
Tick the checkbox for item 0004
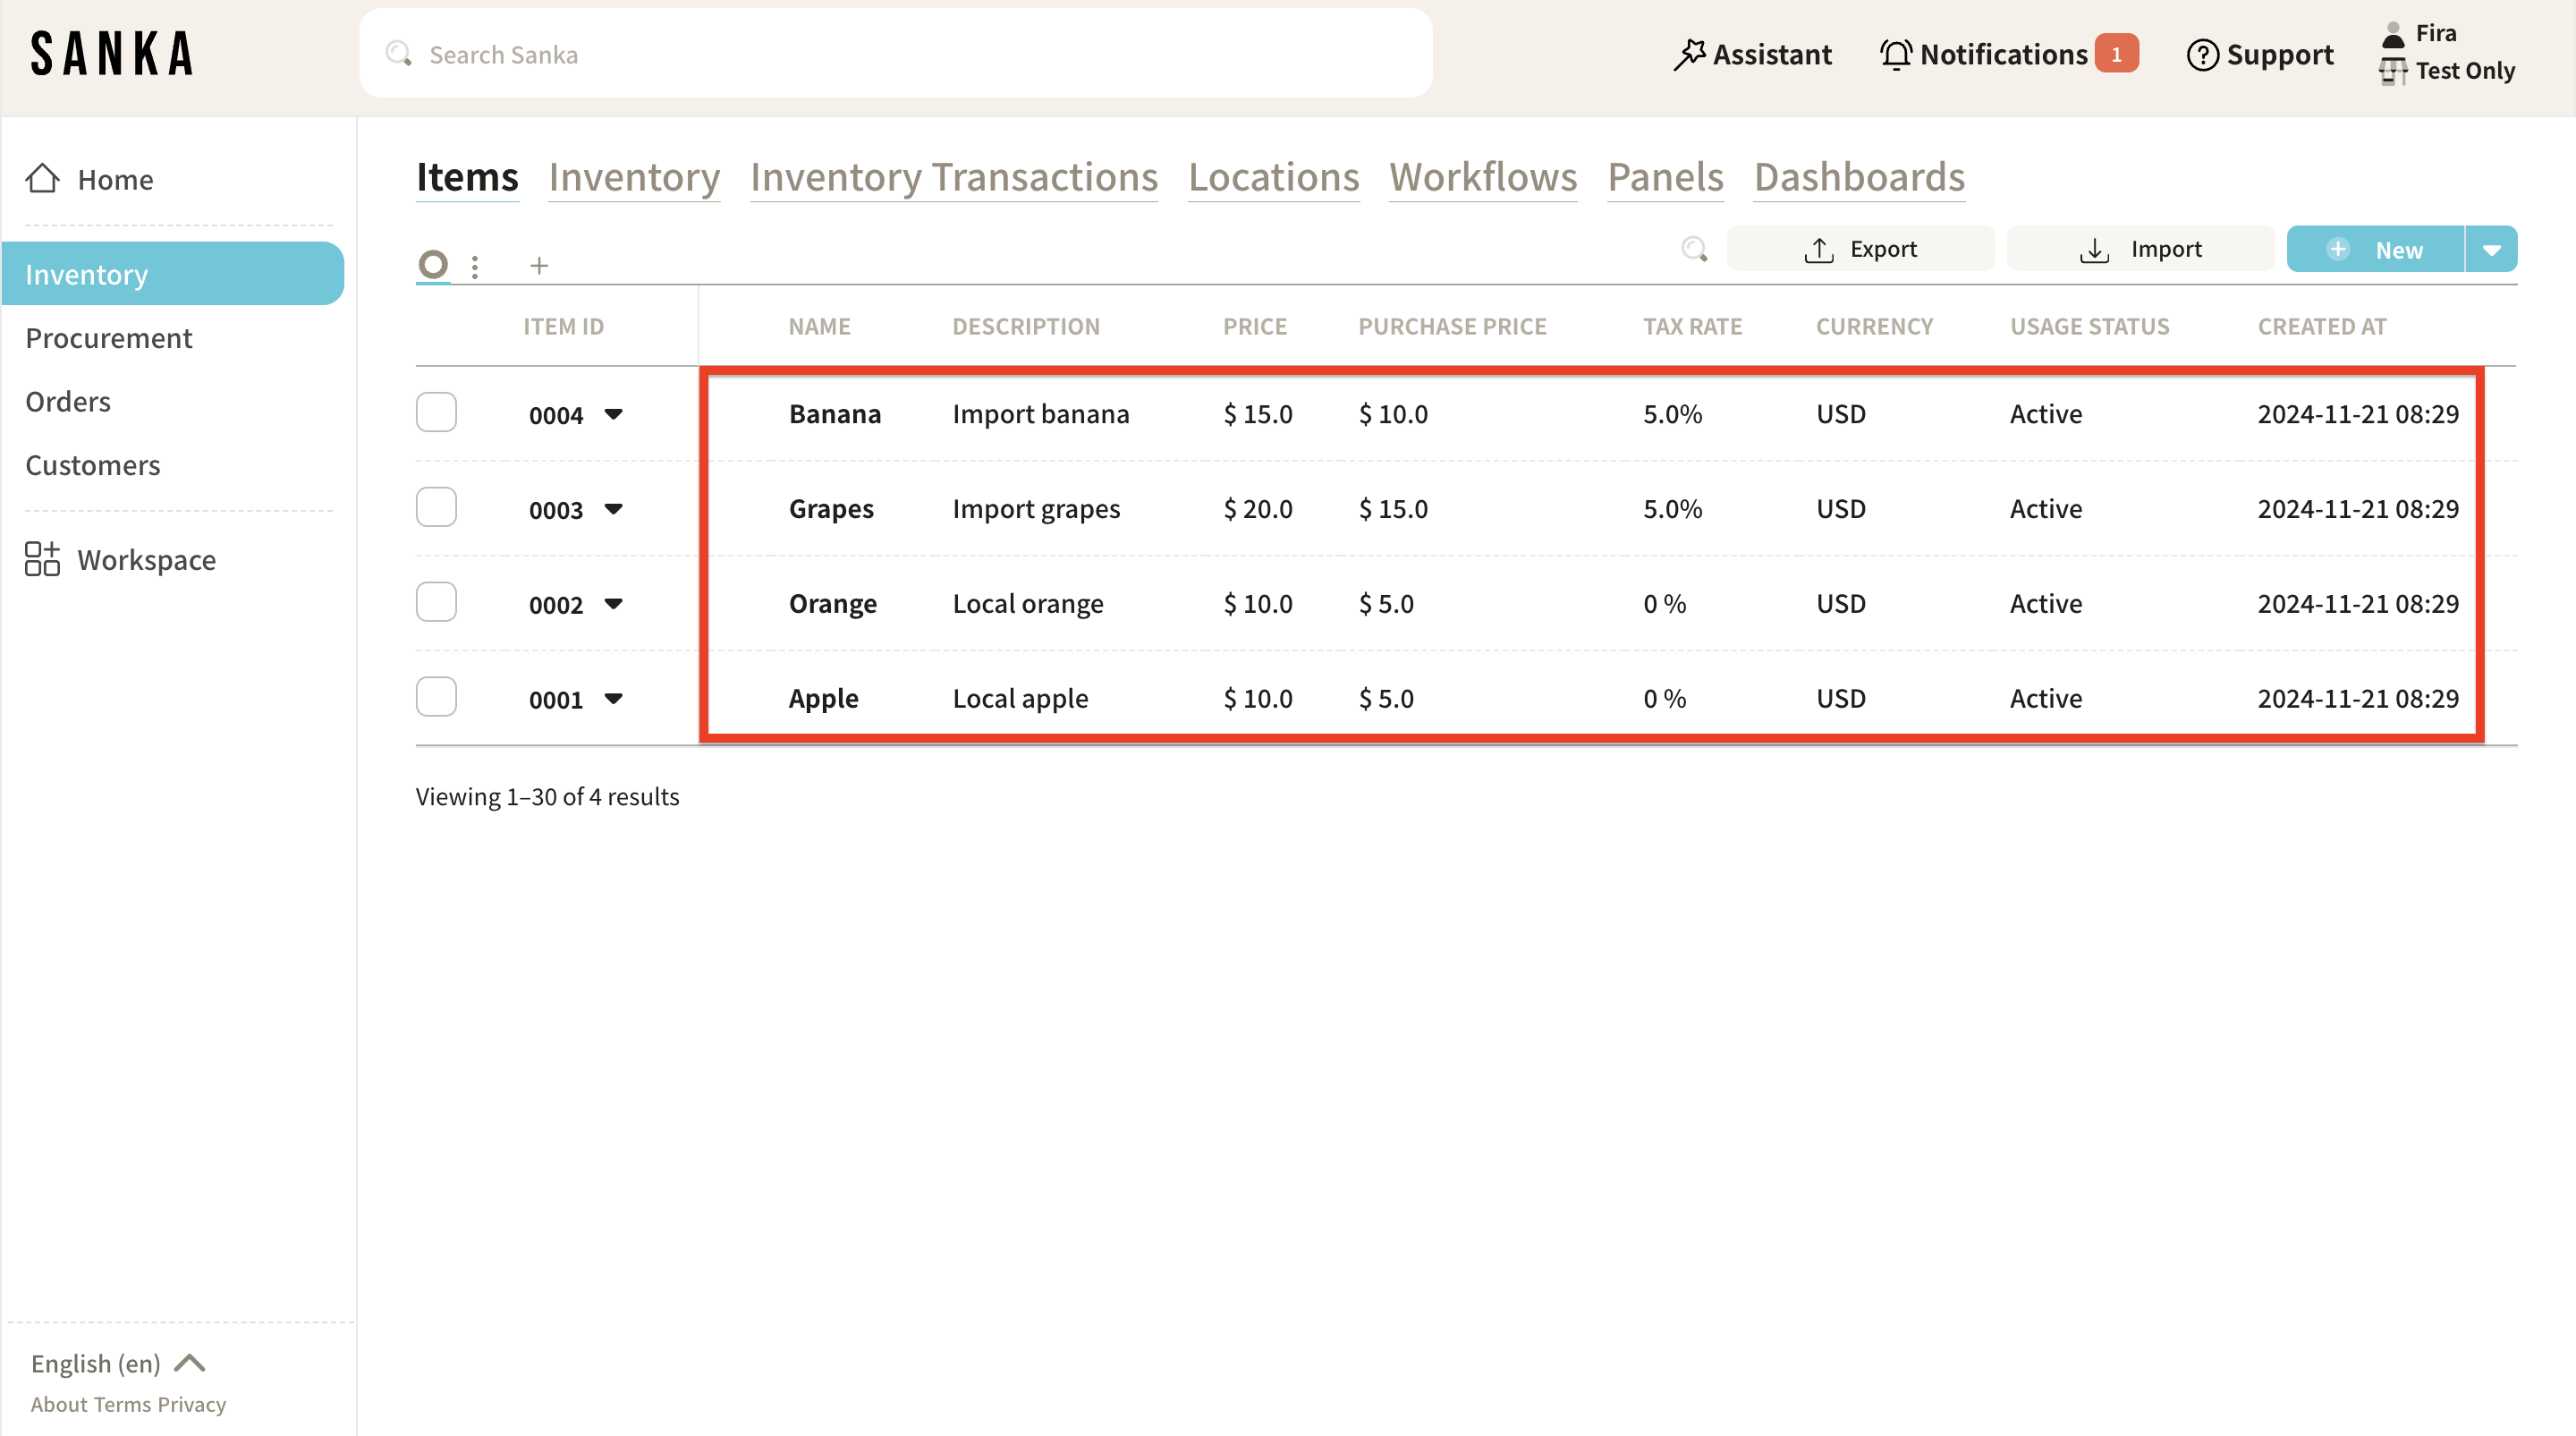pyautogui.click(x=436, y=413)
